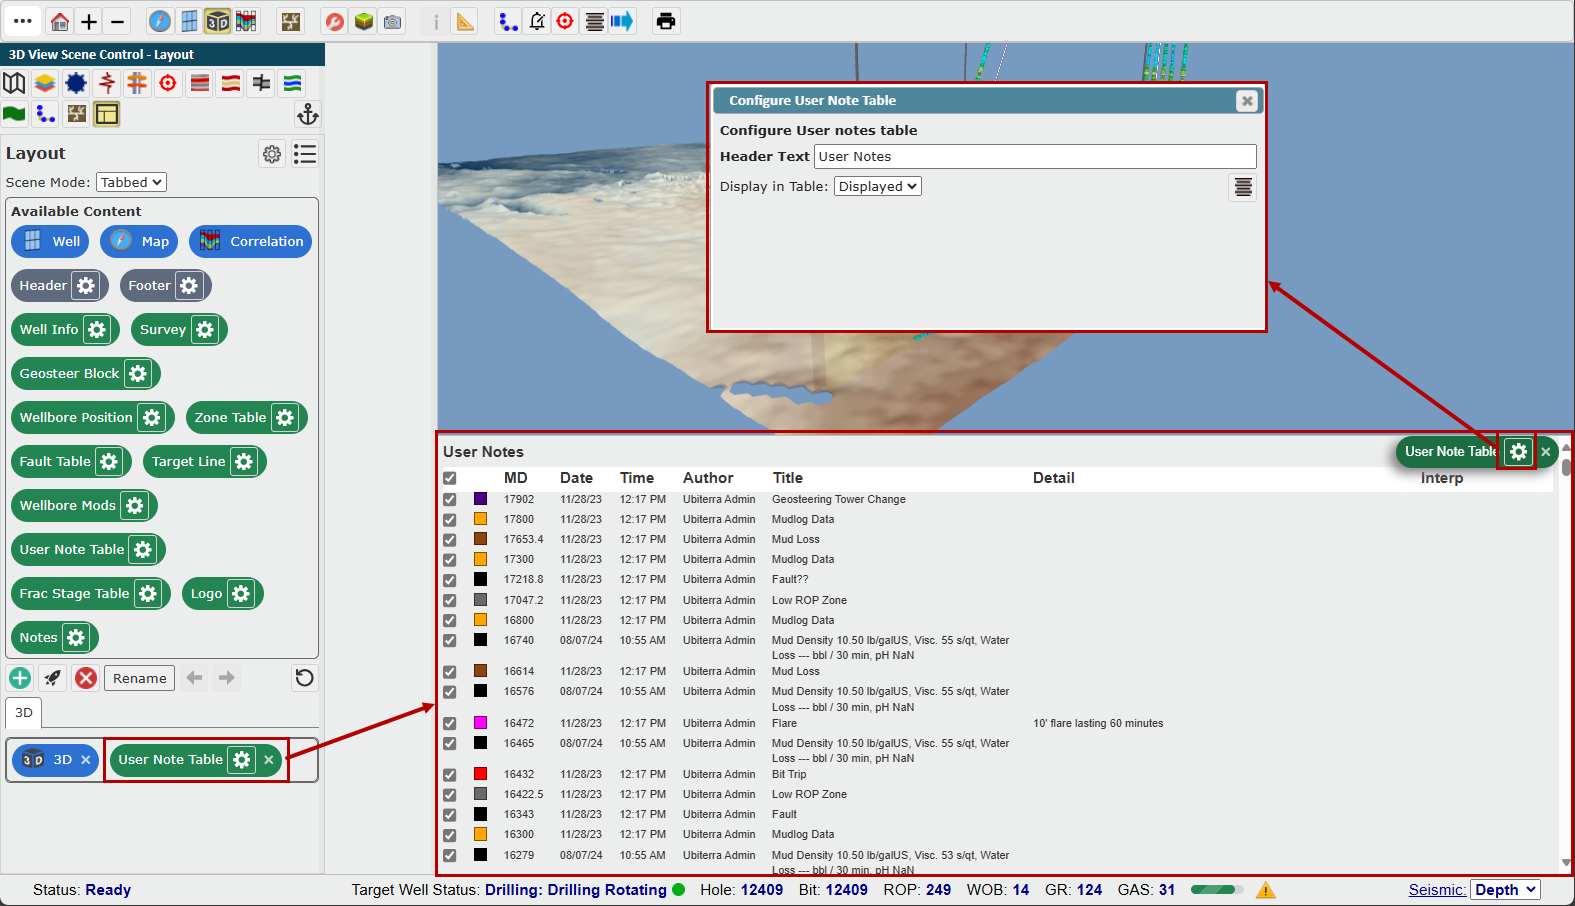
Task: Open Well Info settings gear
Action: [x=97, y=330]
